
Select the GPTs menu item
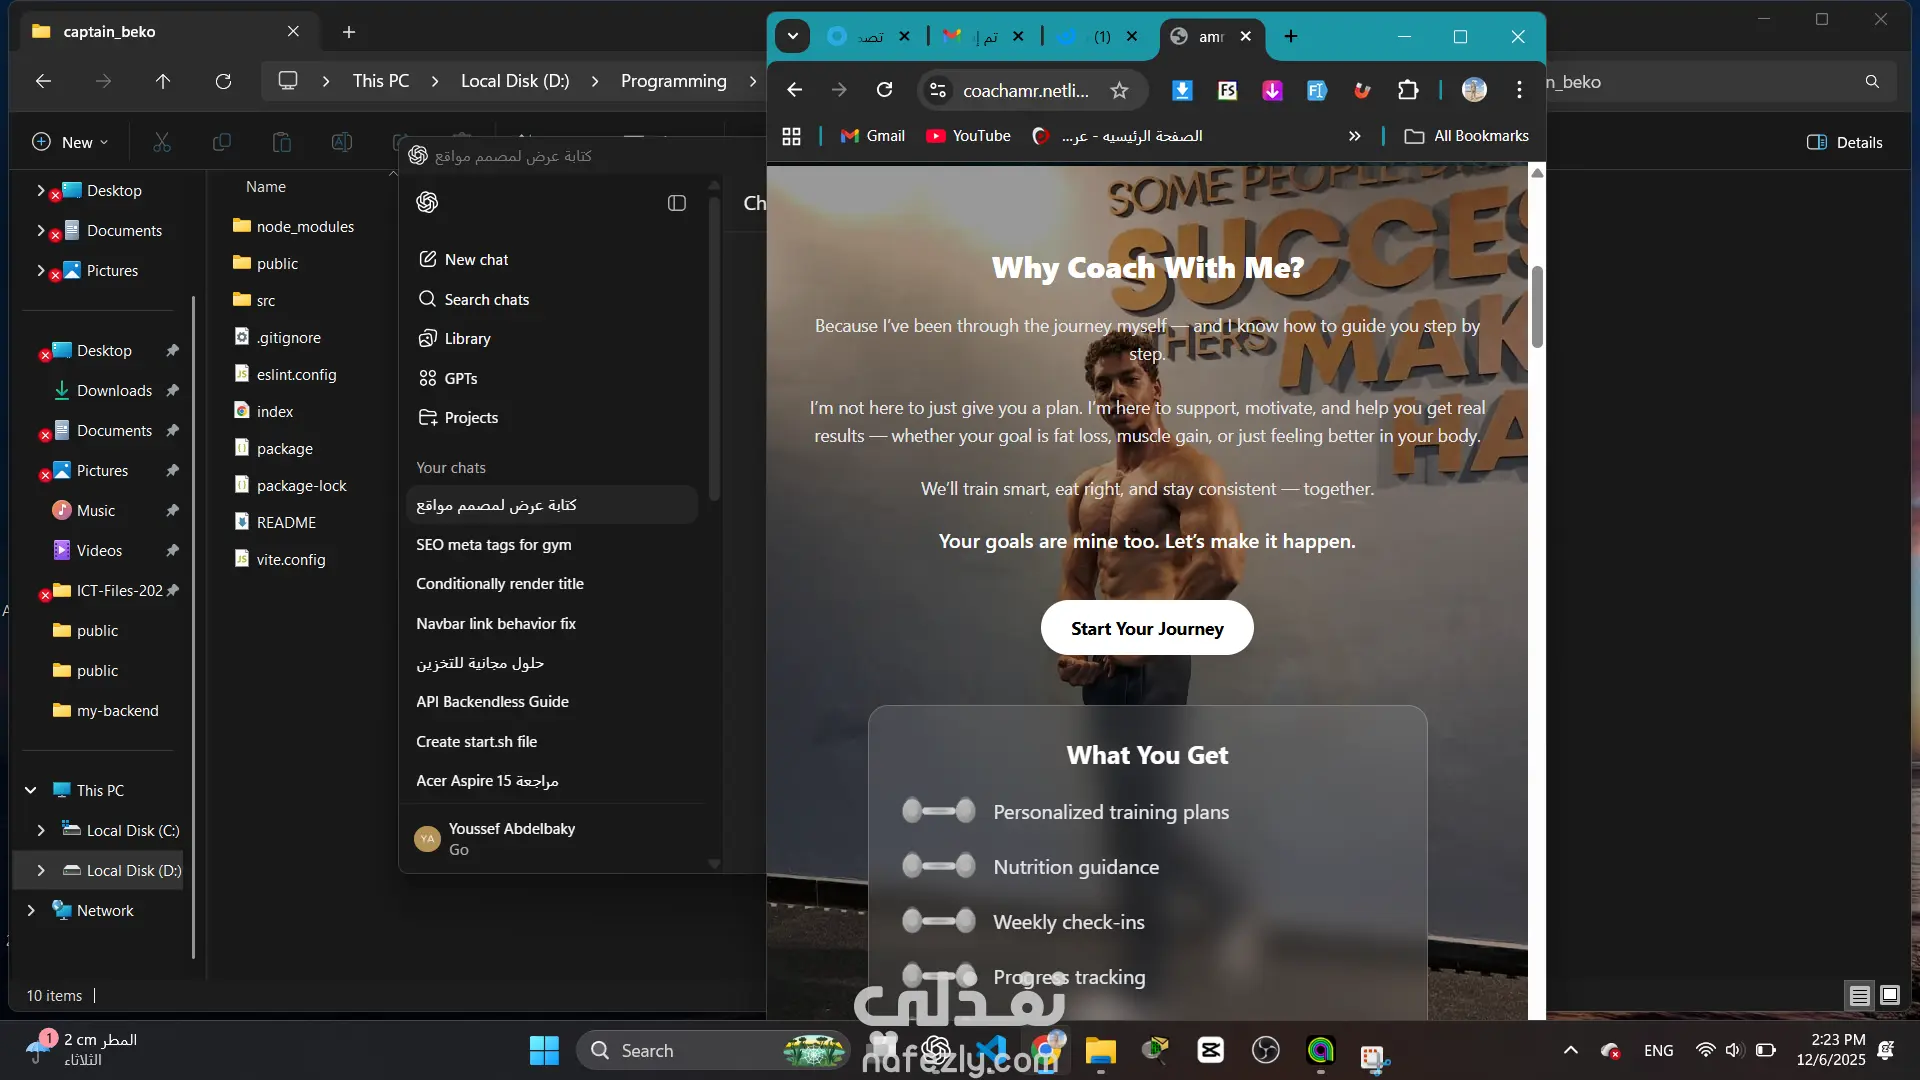coord(460,378)
